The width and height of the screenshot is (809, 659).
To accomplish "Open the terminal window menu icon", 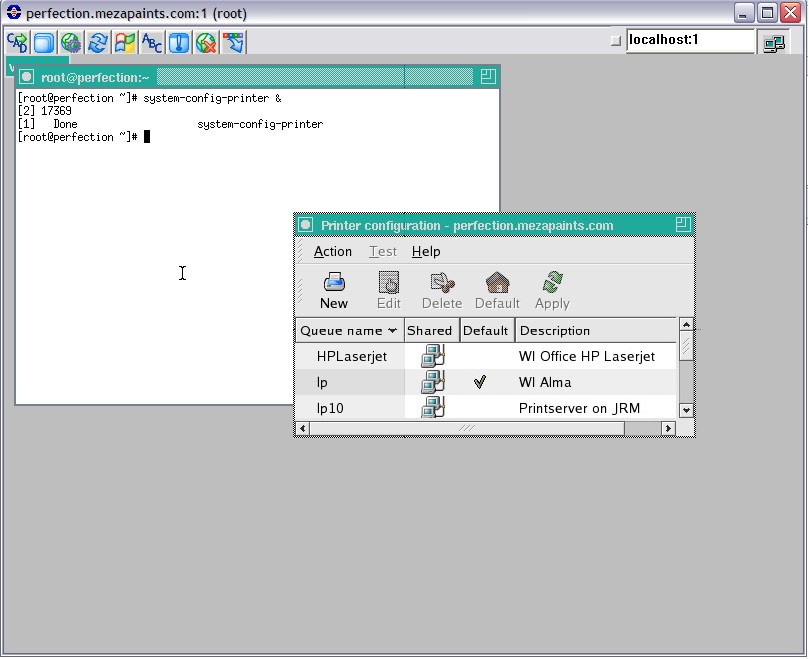I will [x=26, y=77].
